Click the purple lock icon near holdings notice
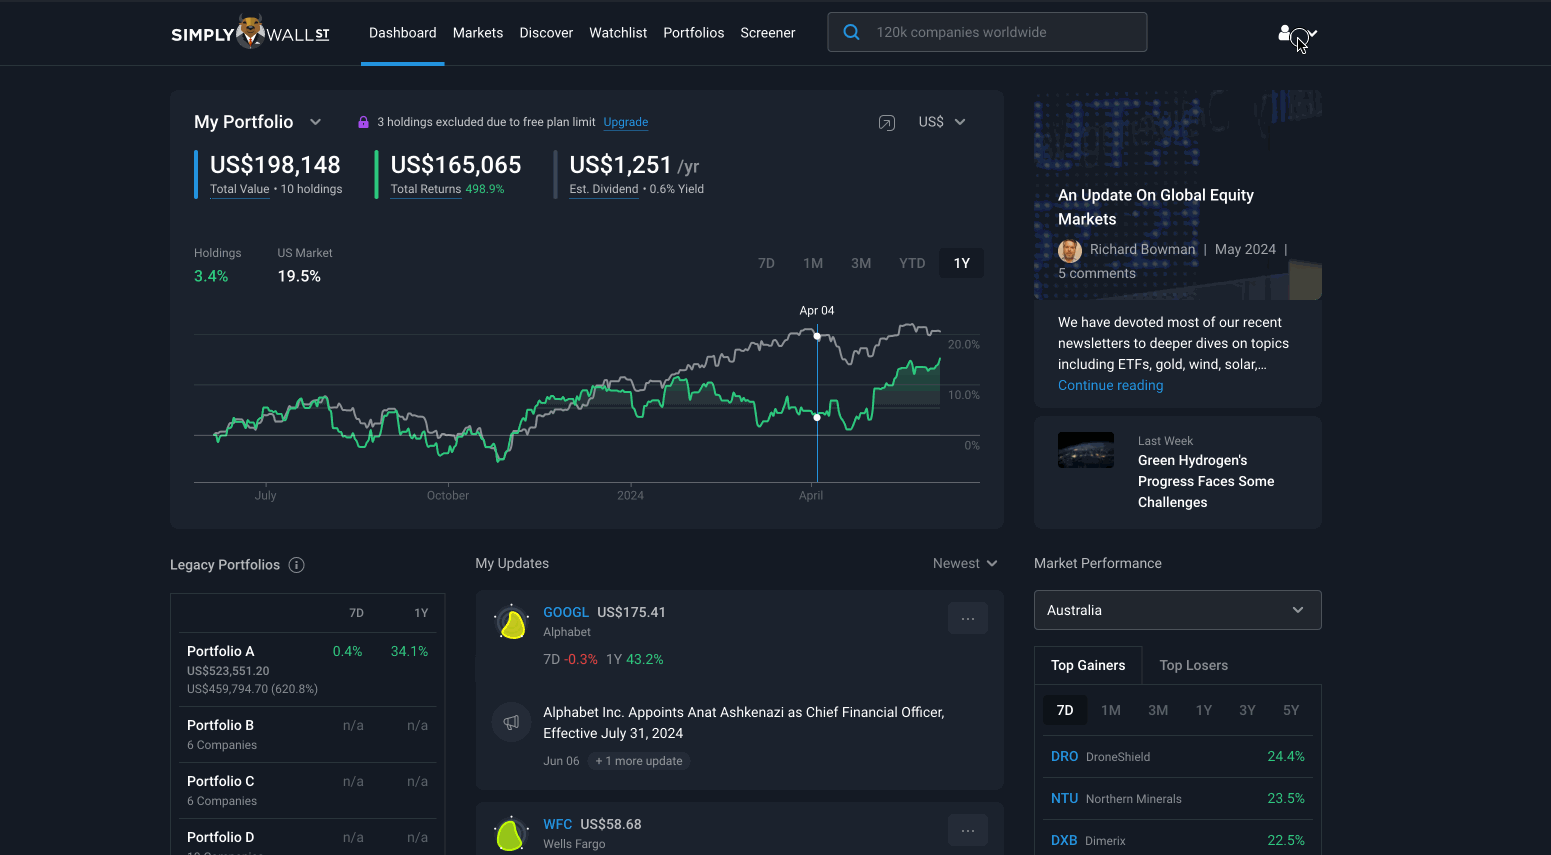1551x855 pixels. 363,122
